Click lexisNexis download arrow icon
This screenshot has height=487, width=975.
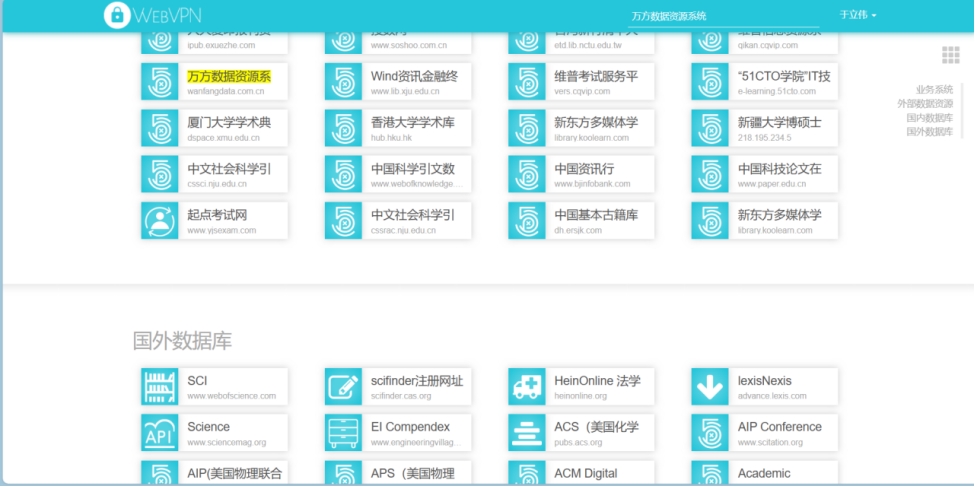click(710, 387)
